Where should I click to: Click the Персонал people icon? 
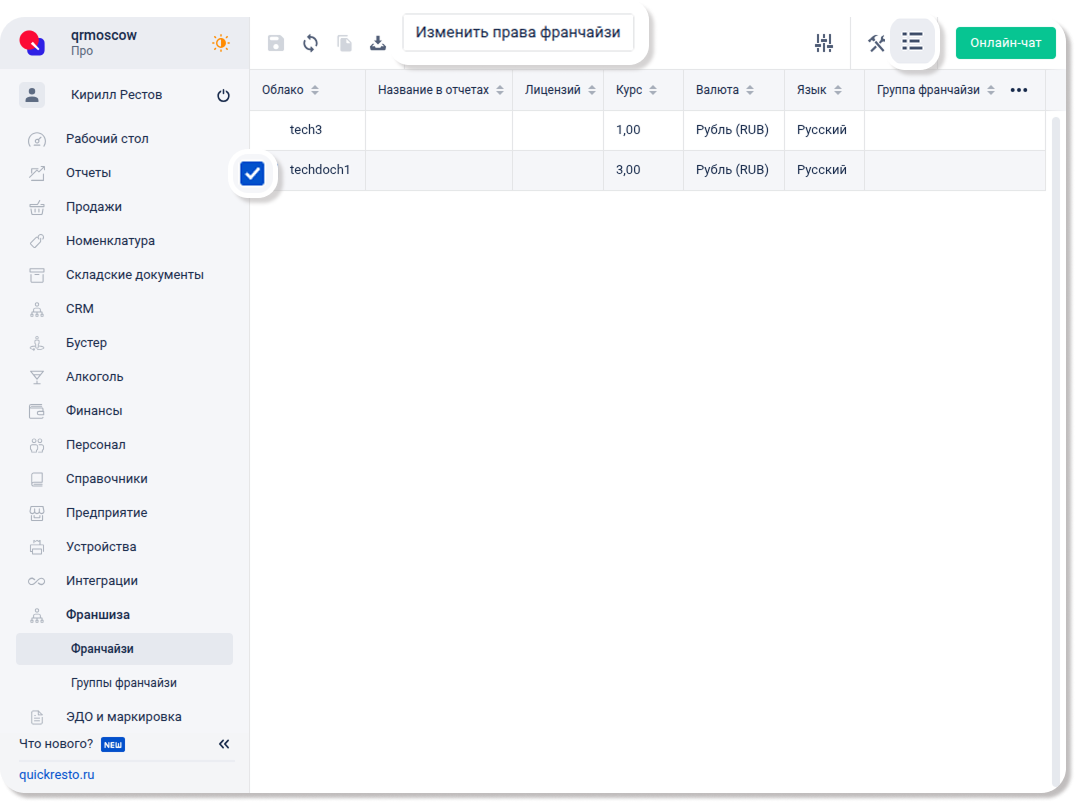coord(37,446)
